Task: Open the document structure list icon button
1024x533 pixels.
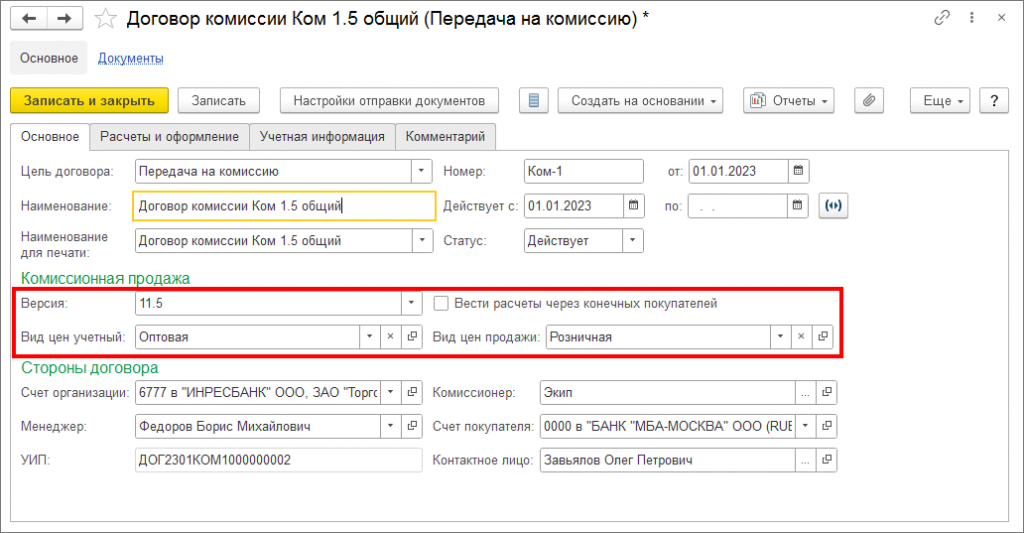Action: [534, 101]
